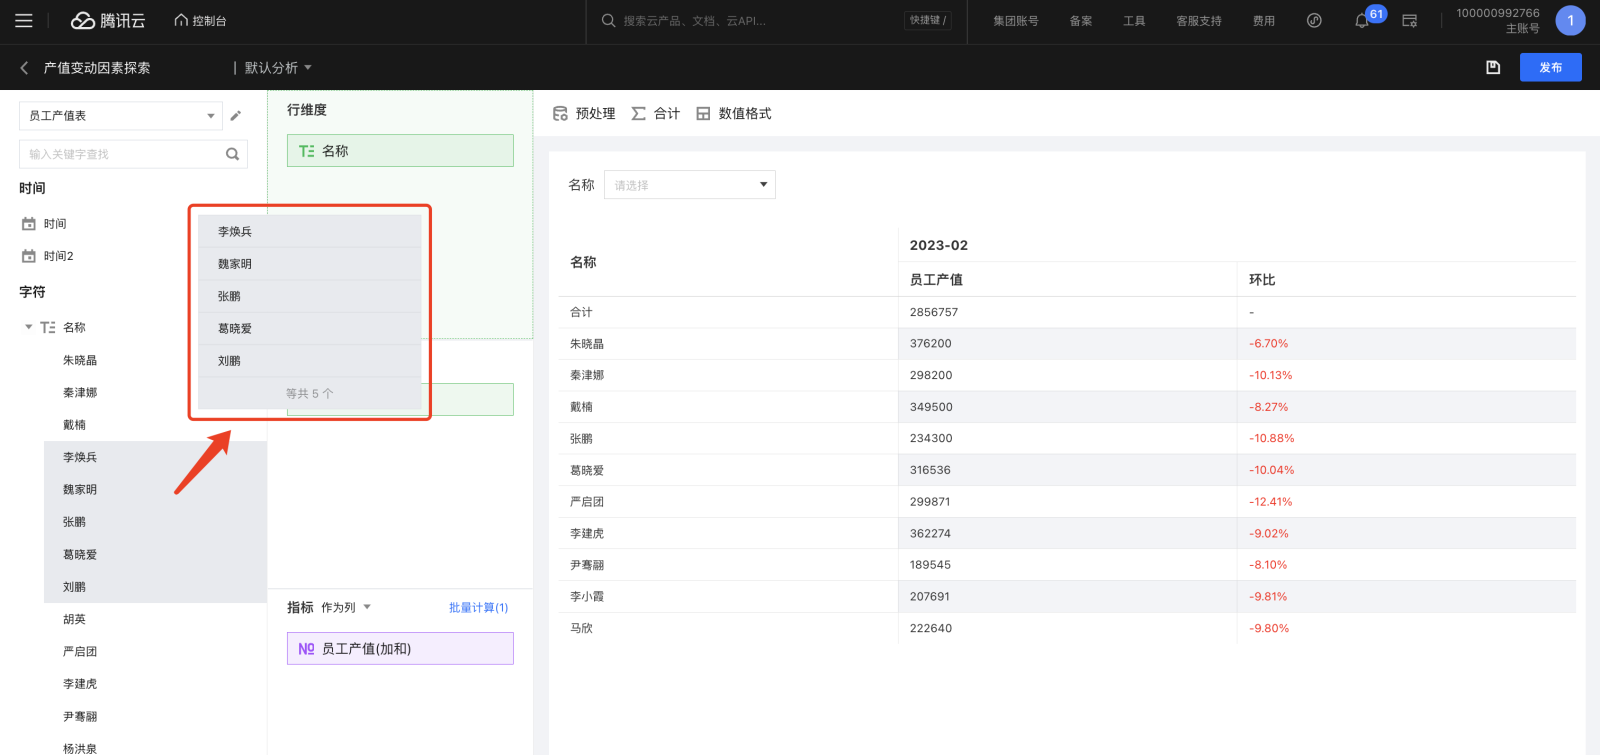Open the 数值格式 number format tool

734,114
